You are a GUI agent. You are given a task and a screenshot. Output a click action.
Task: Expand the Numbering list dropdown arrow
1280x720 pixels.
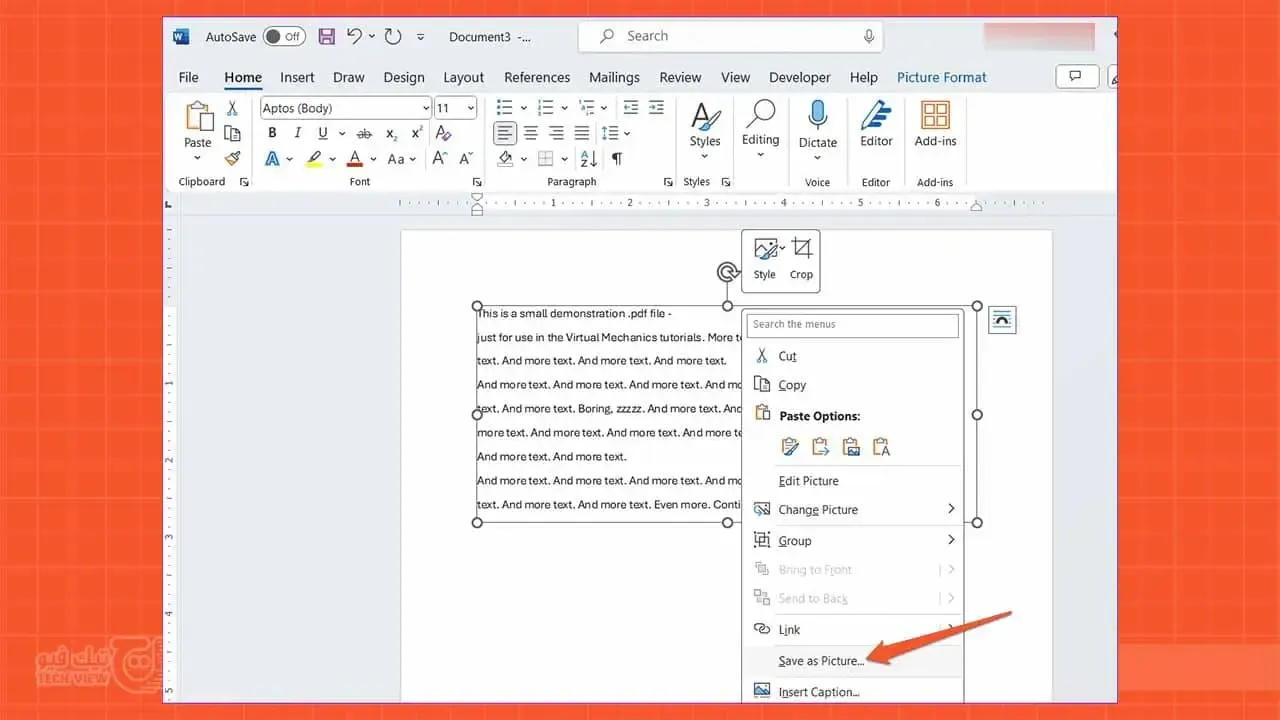pyautogui.click(x=564, y=107)
